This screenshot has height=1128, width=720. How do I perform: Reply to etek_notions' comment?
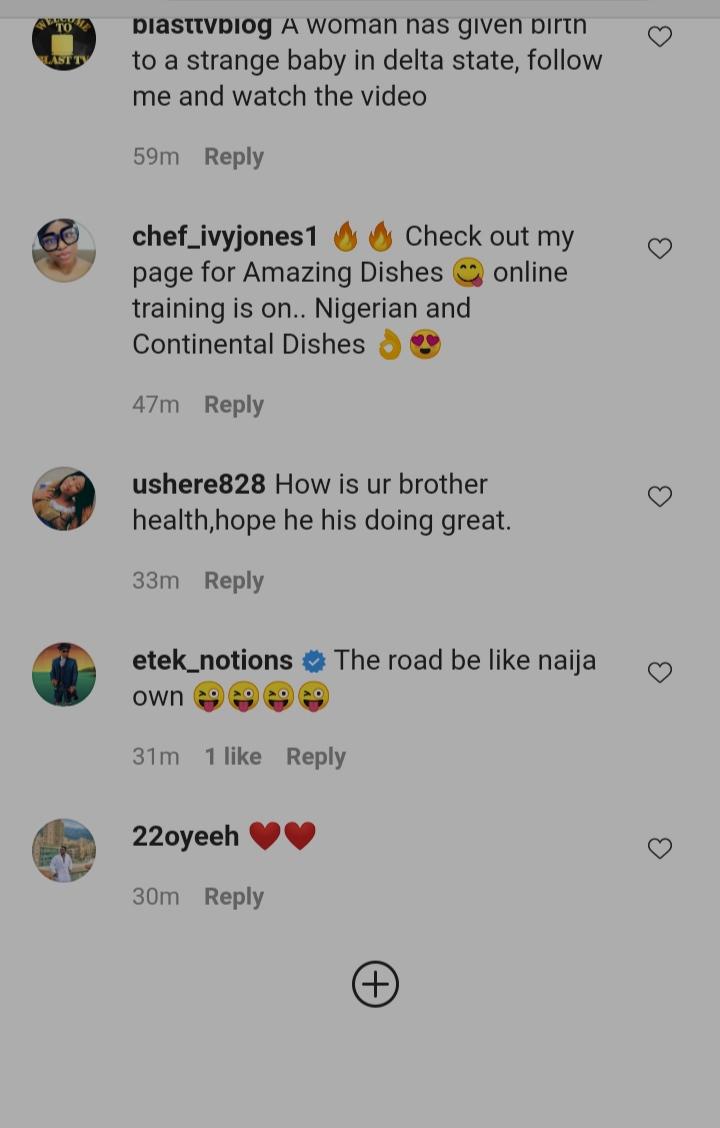[316, 757]
